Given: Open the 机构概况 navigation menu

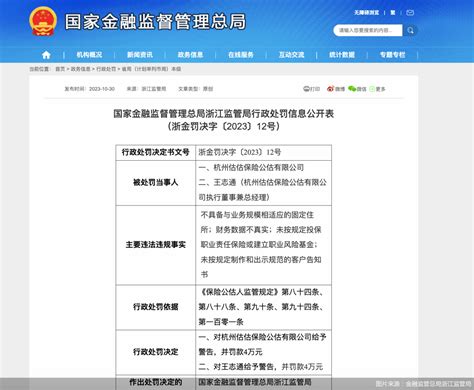Looking at the screenshot, I should tap(89, 55).
